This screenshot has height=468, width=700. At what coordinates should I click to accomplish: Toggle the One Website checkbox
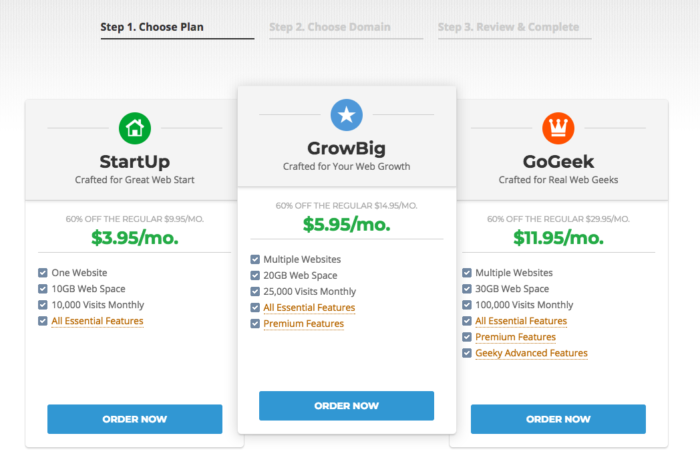click(x=43, y=272)
